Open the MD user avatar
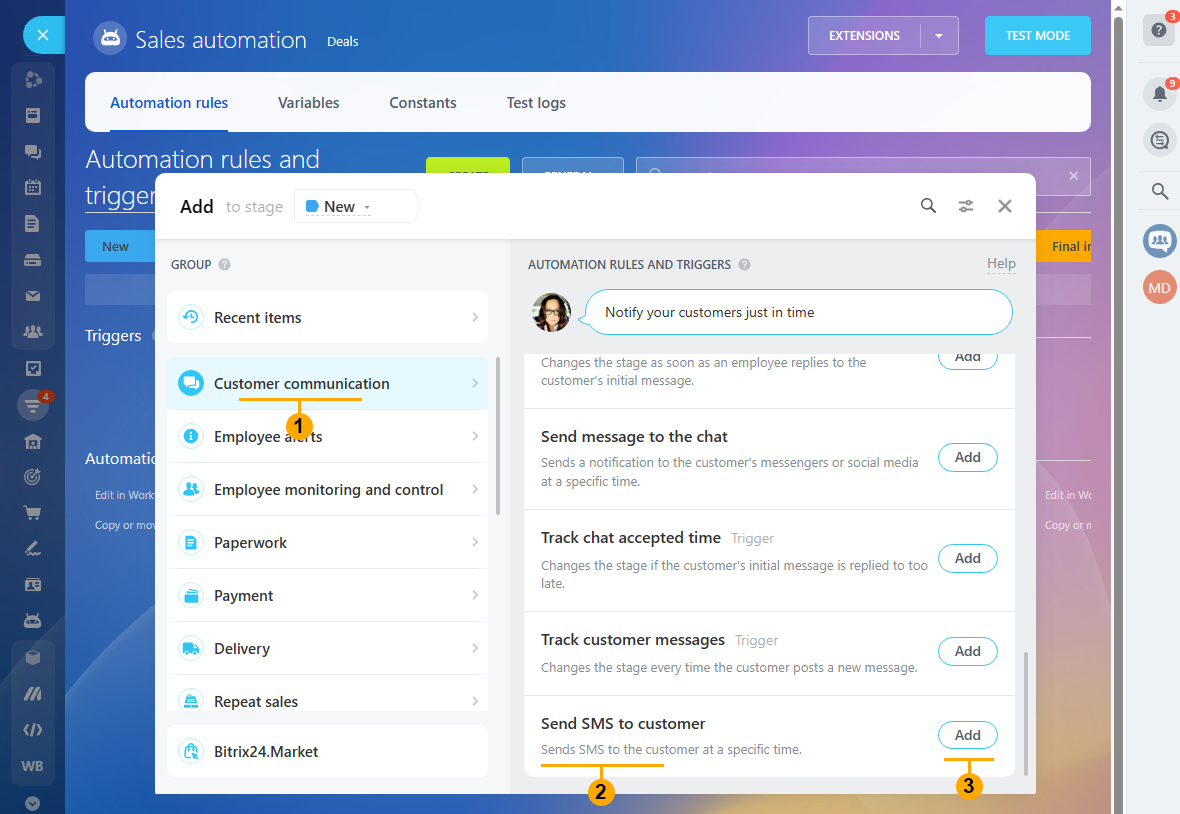This screenshot has height=814, width=1180. coord(1160,287)
